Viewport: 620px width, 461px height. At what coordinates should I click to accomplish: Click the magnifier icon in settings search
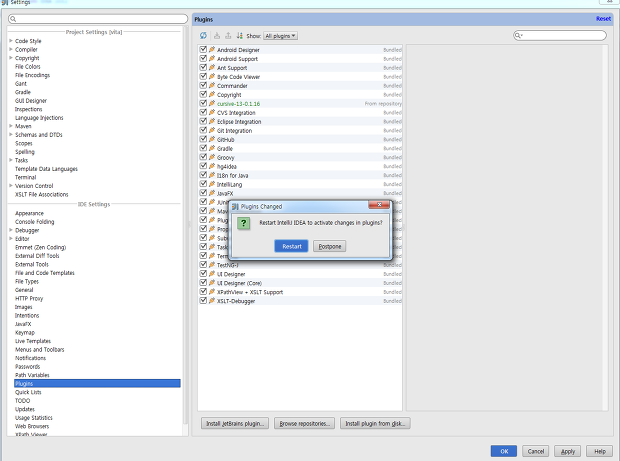coord(13,19)
